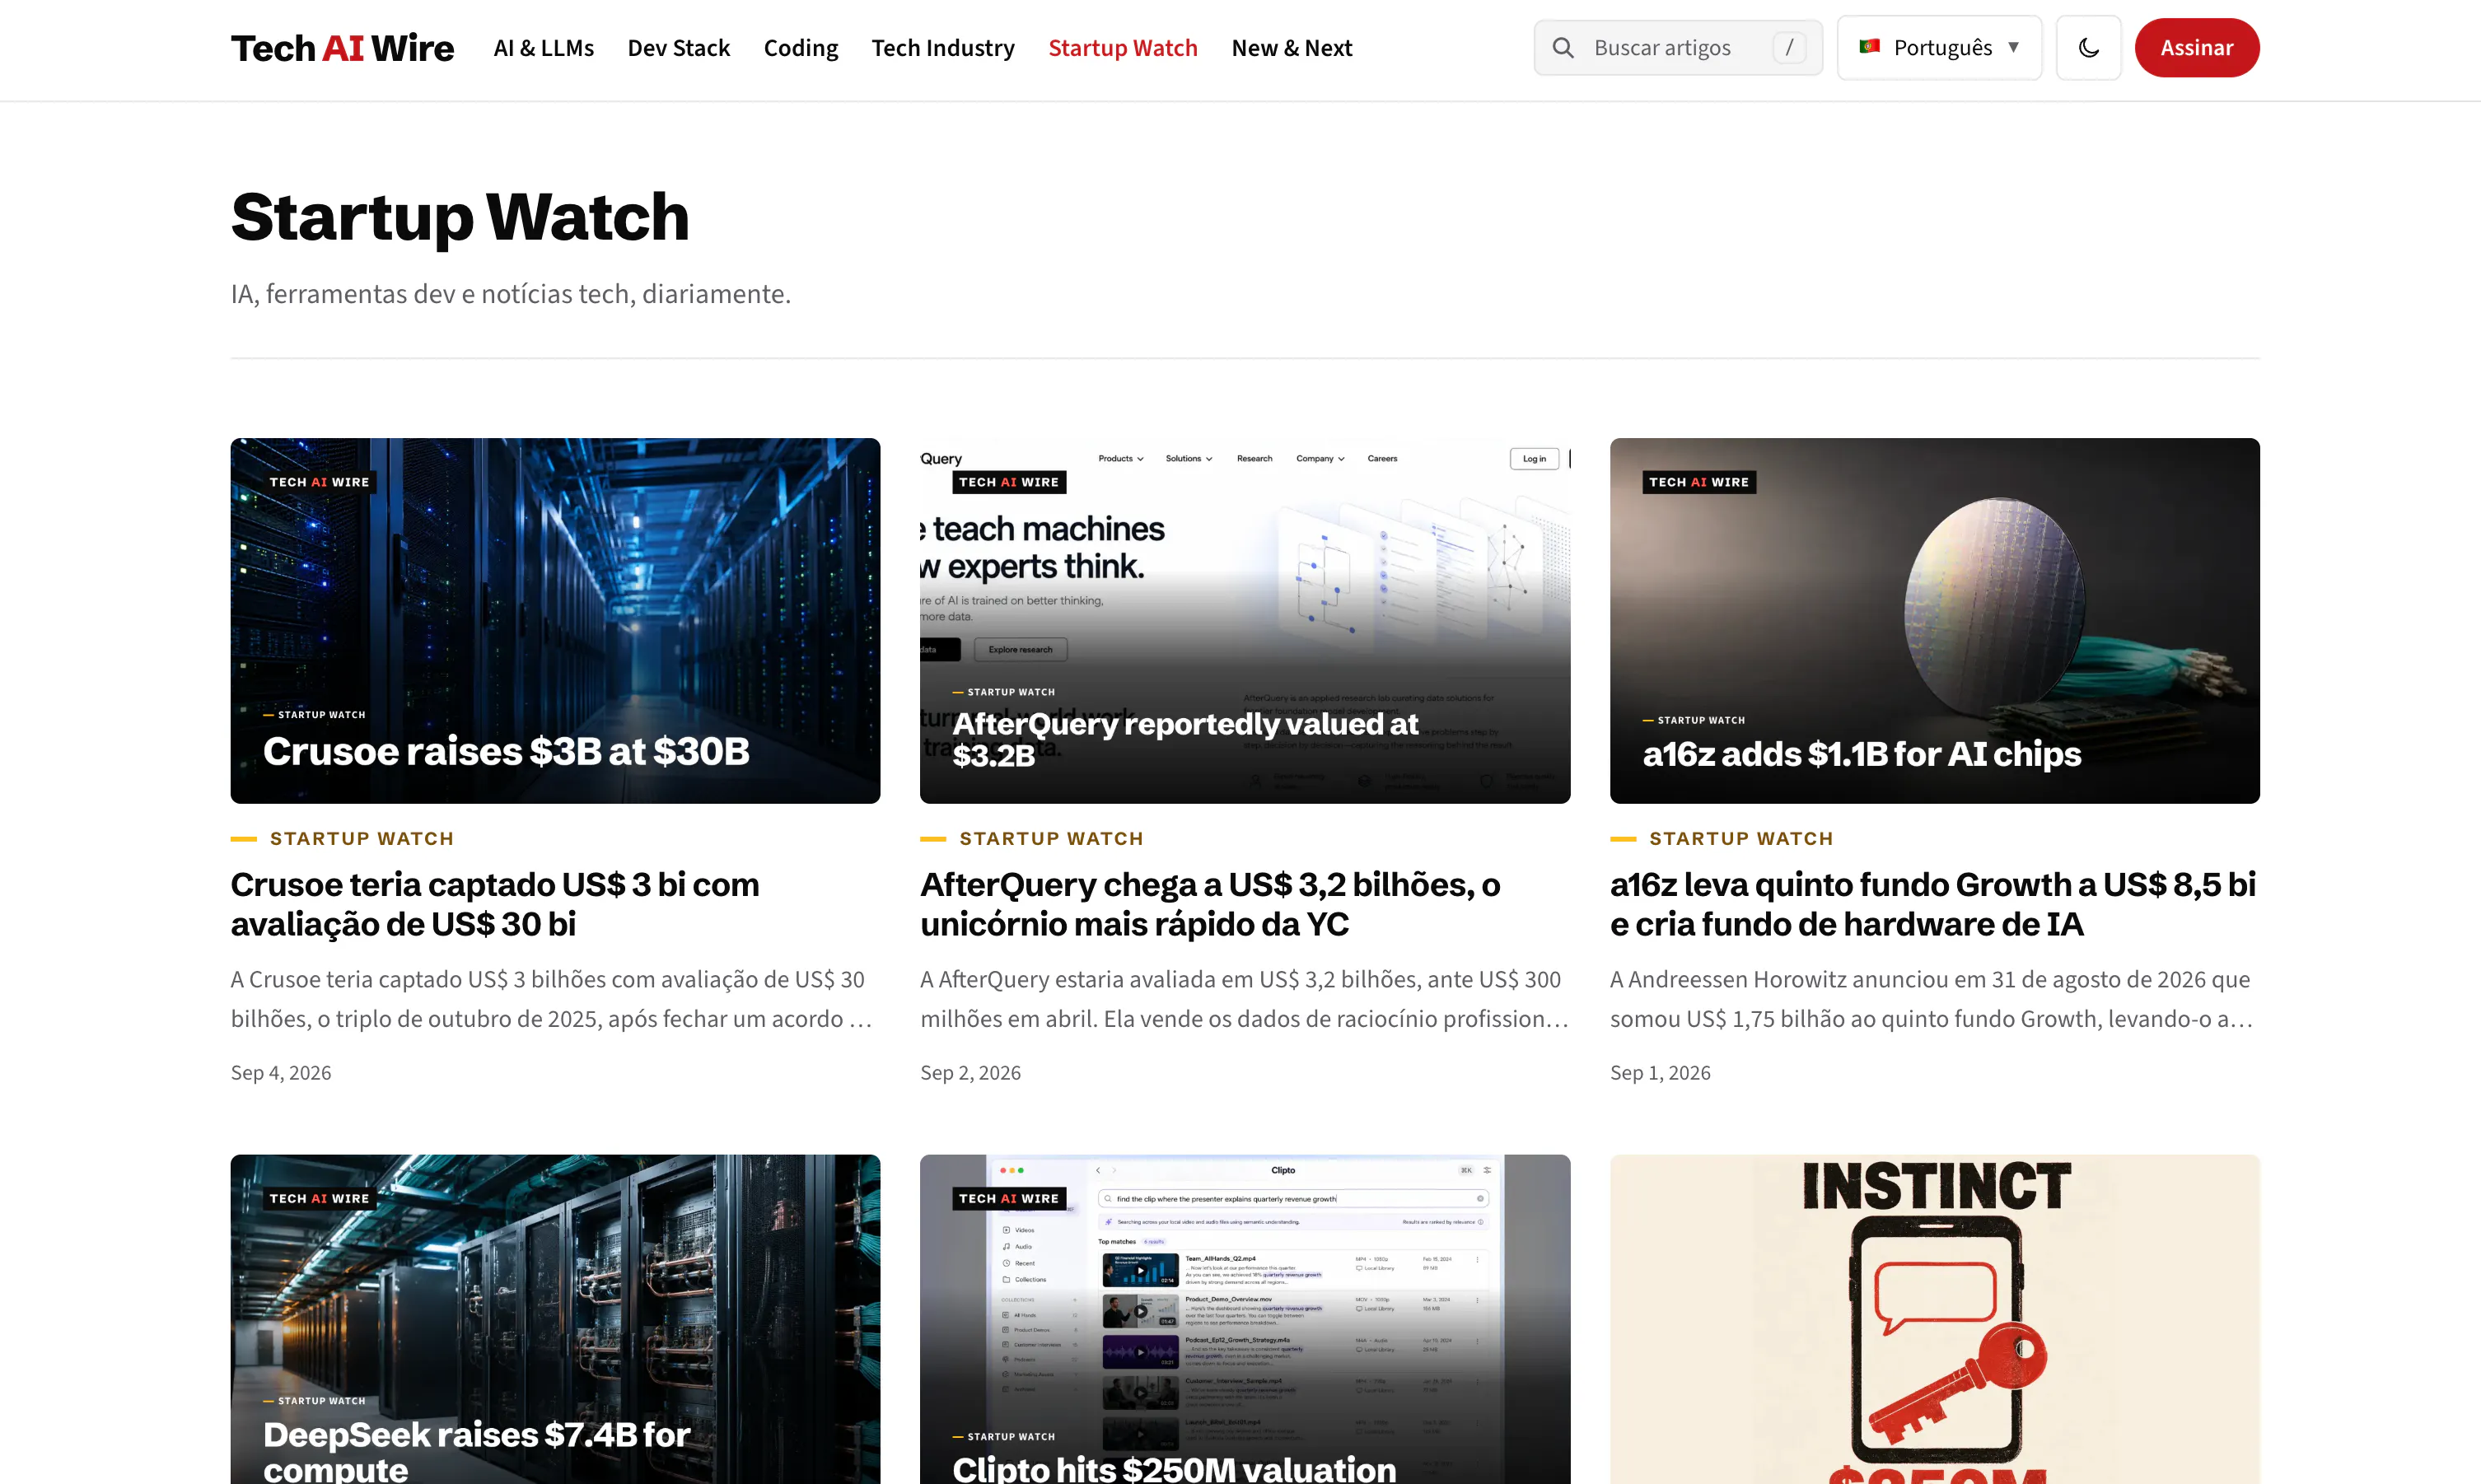Click the tagline IA, ferramentas dev e notícias tech
Image resolution: width=2481 pixels, height=1484 pixels.
[x=510, y=294]
